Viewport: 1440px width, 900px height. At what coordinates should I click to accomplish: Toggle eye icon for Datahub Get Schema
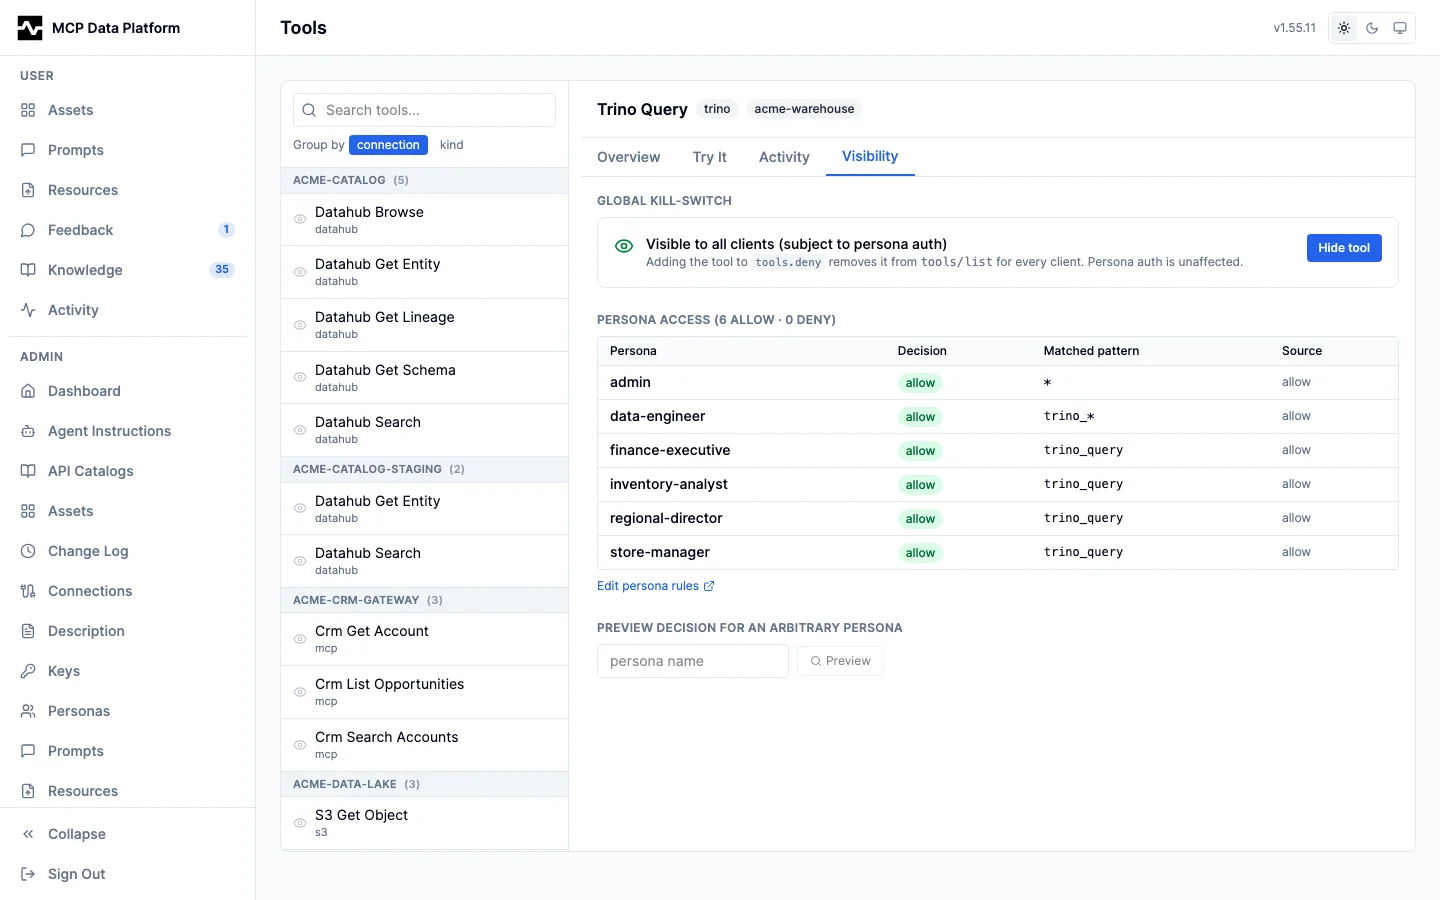coord(300,377)
